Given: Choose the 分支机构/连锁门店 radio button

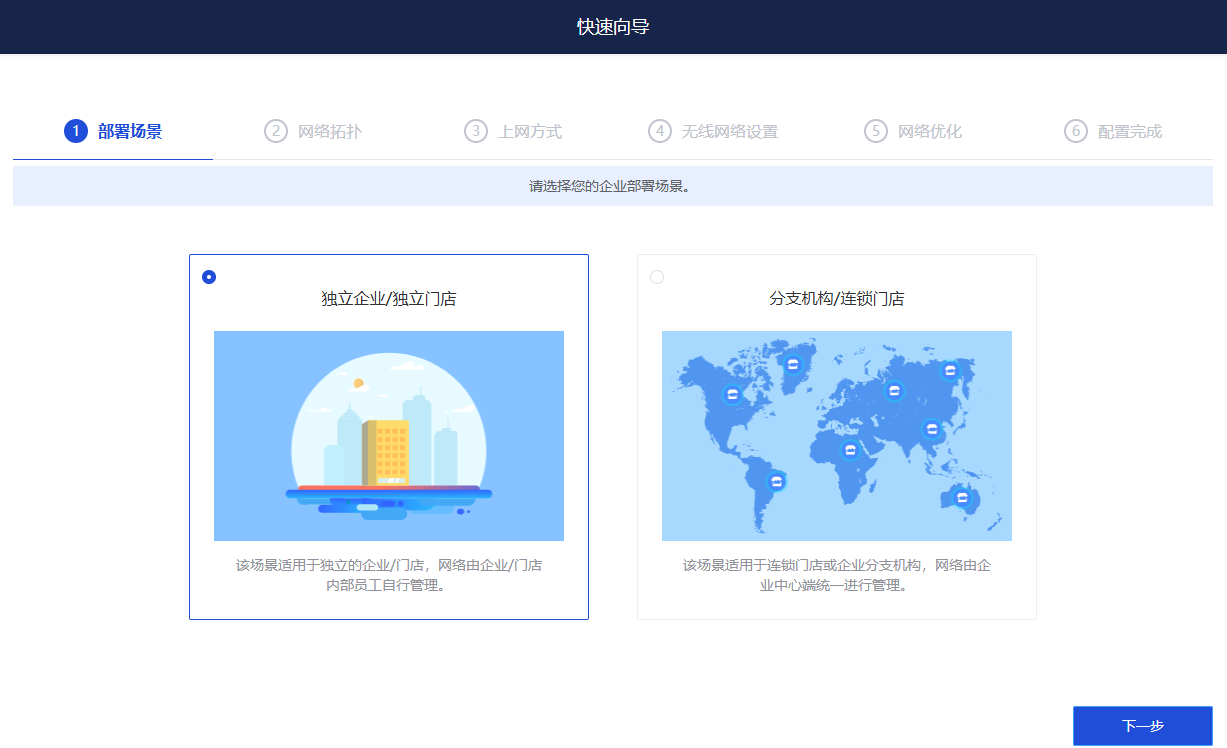Looking at the screenshot, I should [657, 277].
